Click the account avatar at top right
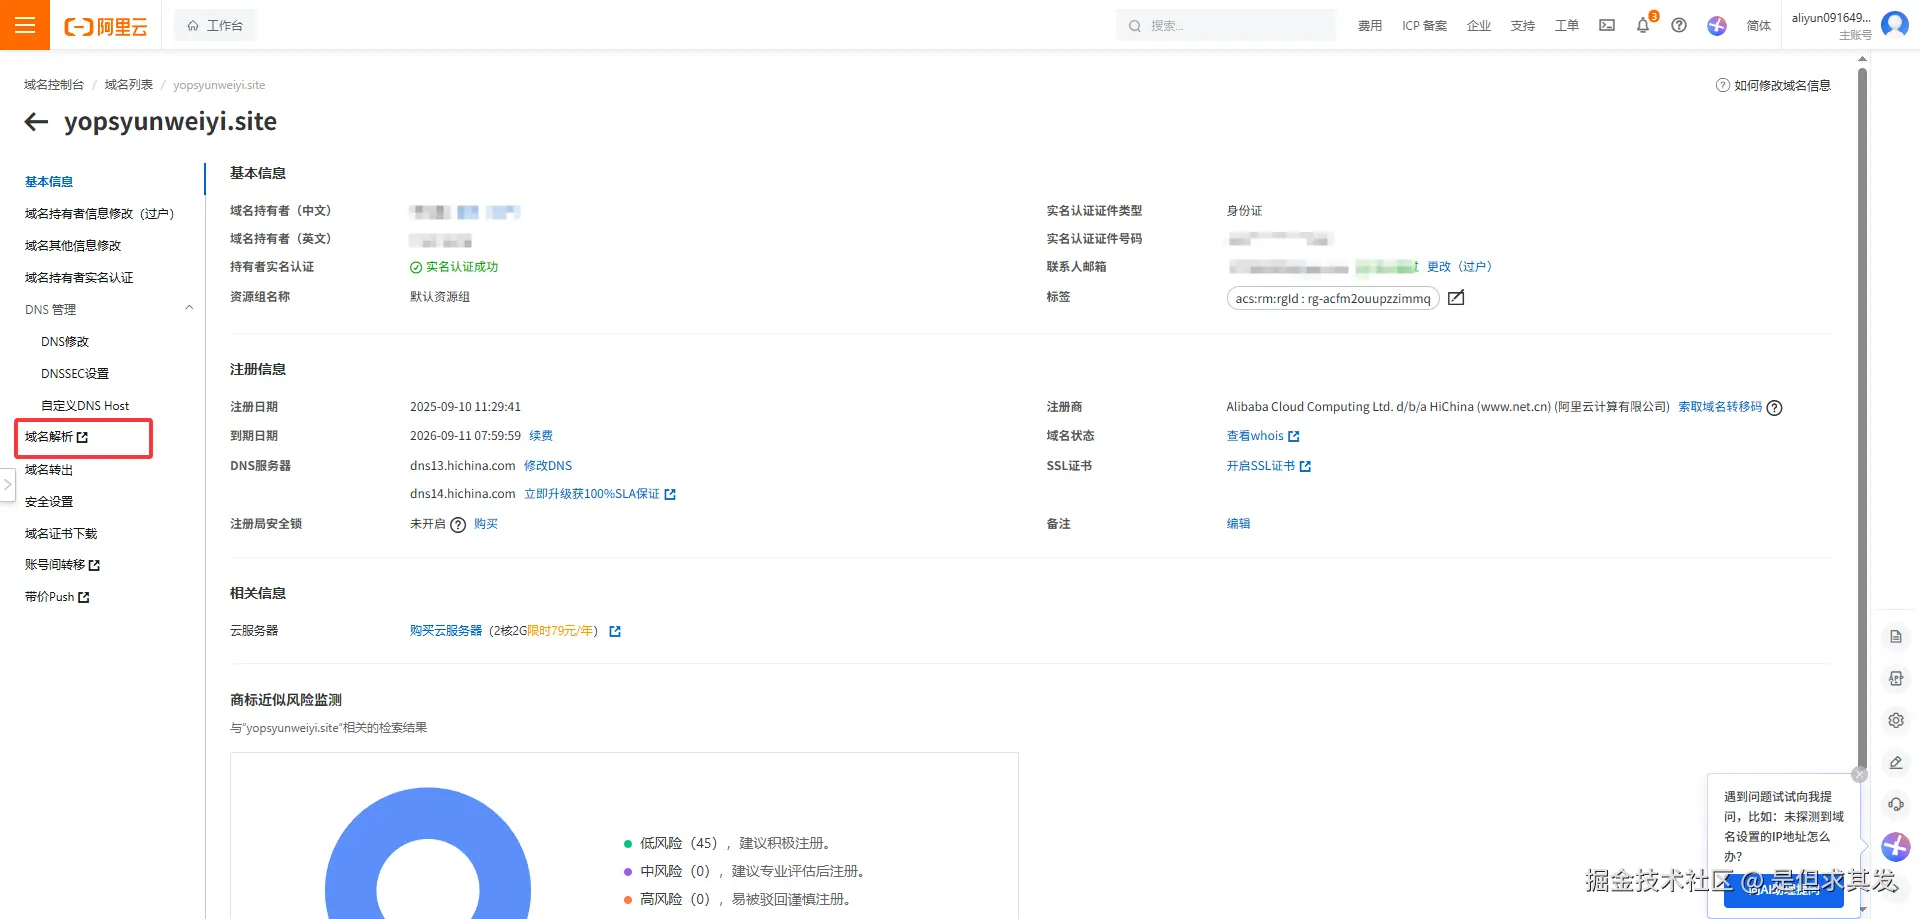 1895,25
